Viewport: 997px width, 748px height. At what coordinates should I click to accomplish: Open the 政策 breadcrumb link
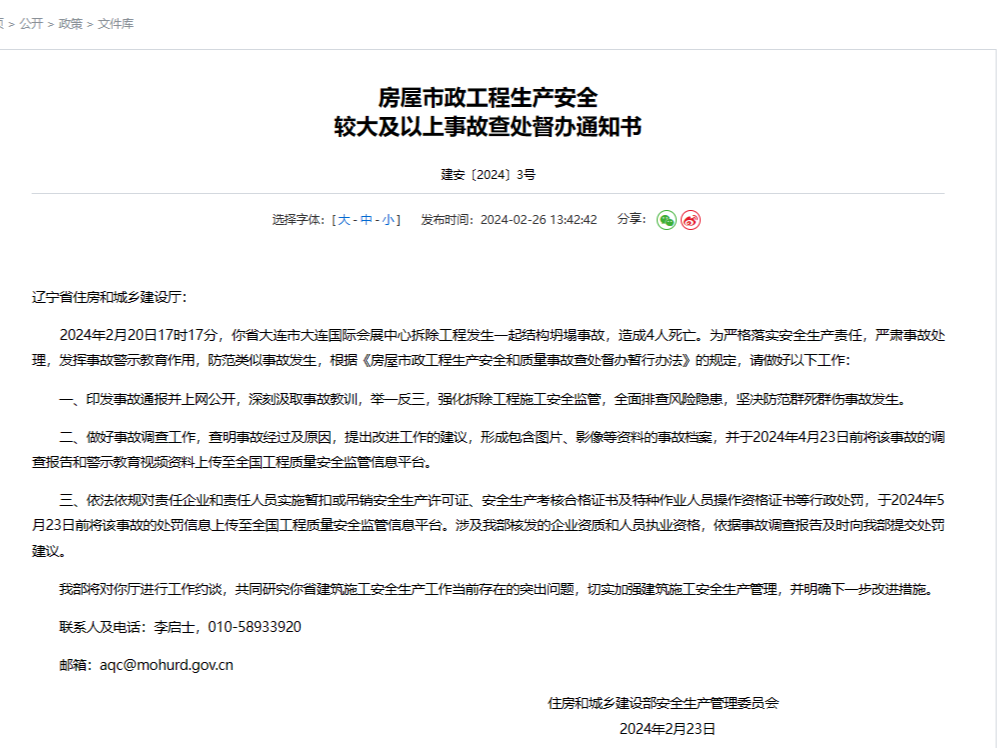(71, 24)
